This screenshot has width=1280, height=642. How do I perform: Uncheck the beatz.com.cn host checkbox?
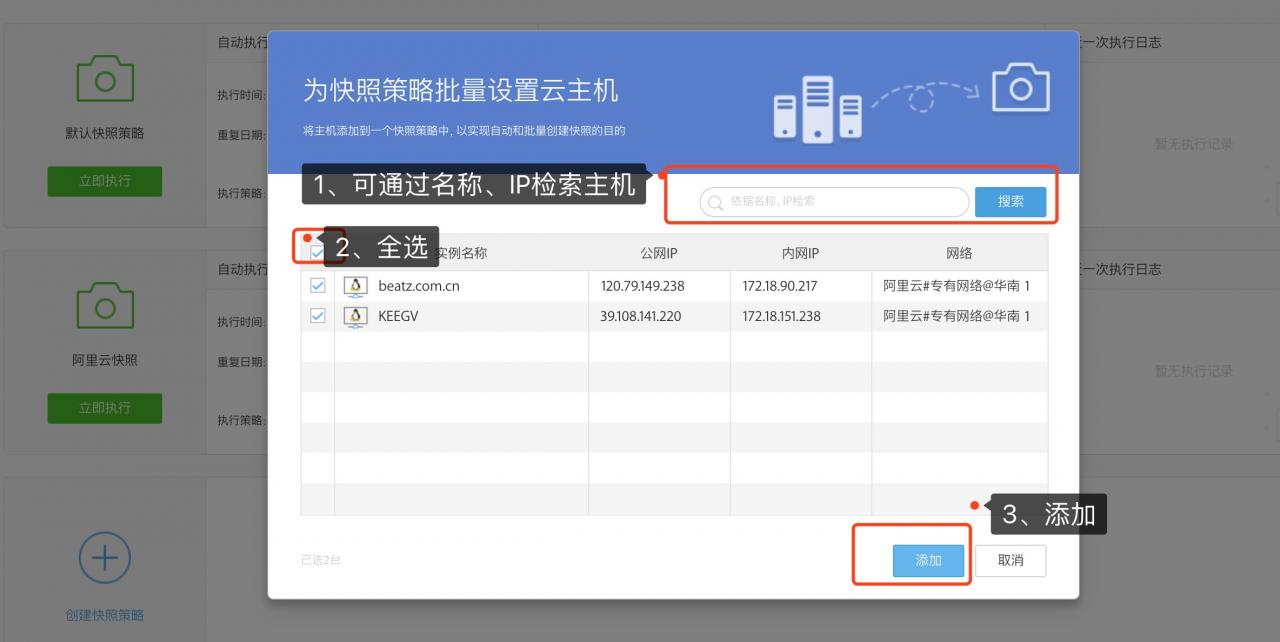318,286
